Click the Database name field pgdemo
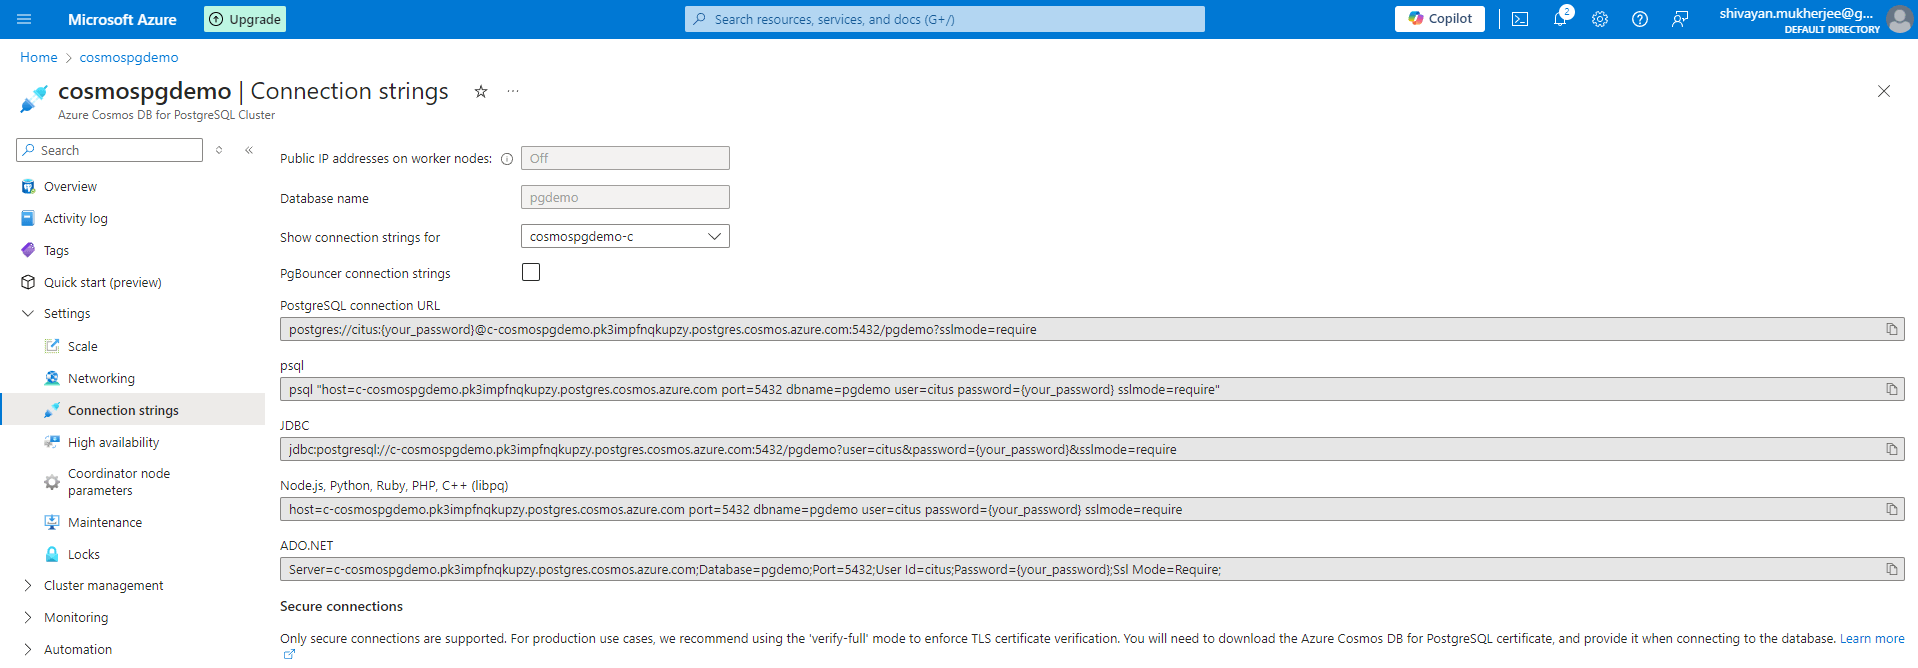The height and width of the screenshot is (668, 1918). pyautogui.click(x=625, y=197)
